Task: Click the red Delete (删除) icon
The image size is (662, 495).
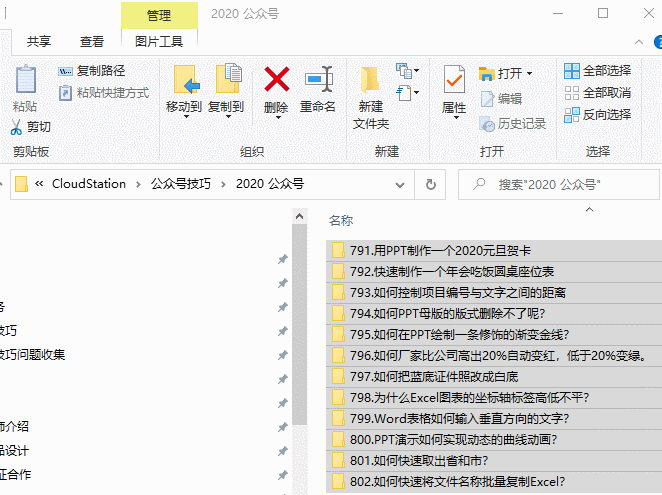Action: (x=277, y=79)
